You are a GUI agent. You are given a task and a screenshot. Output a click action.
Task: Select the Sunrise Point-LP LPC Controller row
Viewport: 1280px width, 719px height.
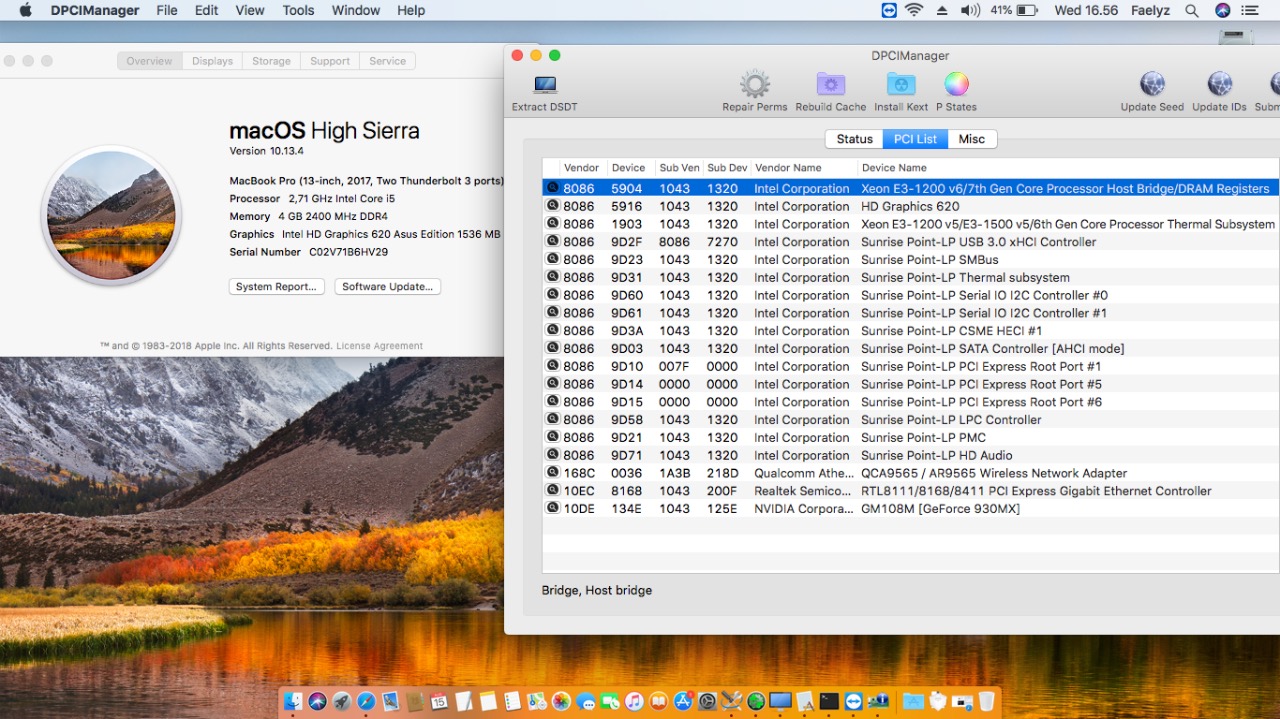[x=911, y=420]
